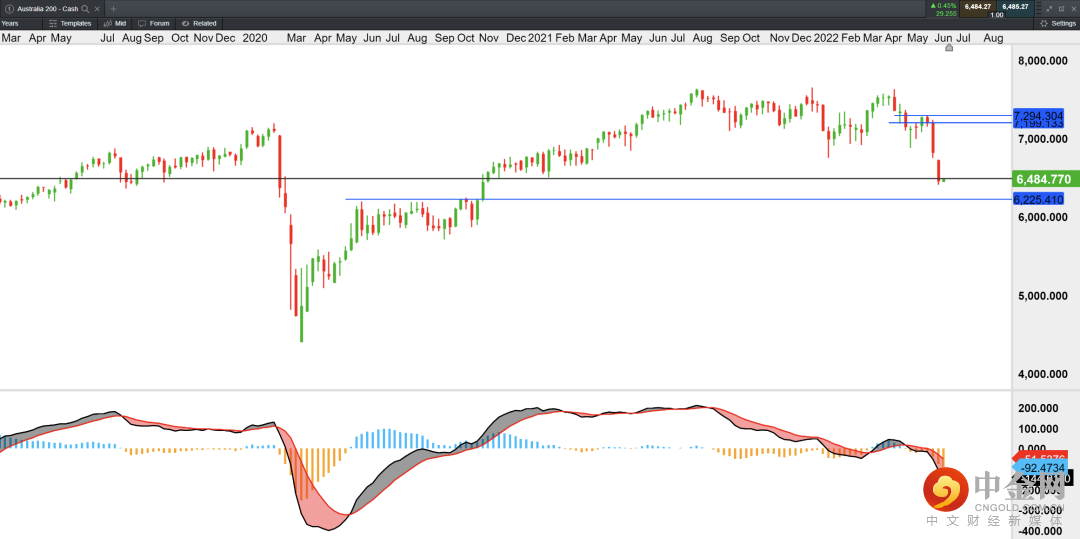Click the info icon beside Australia 200 - Cash
The image size is (1080, 539).
coord(8,8)
